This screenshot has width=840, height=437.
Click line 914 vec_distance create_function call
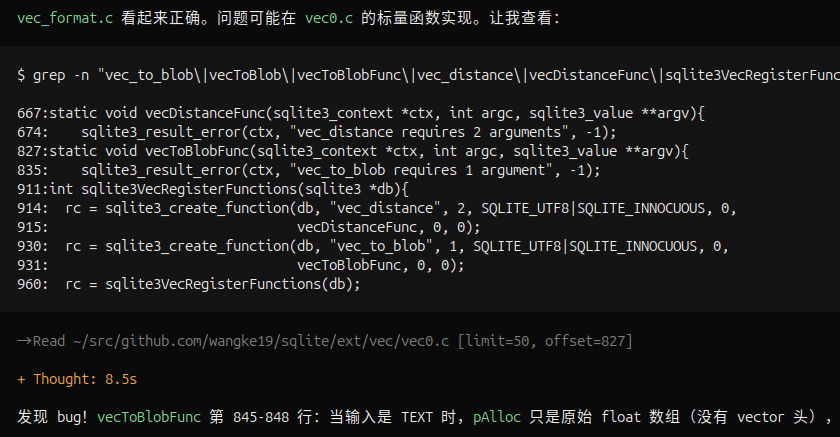click(377, 208)
